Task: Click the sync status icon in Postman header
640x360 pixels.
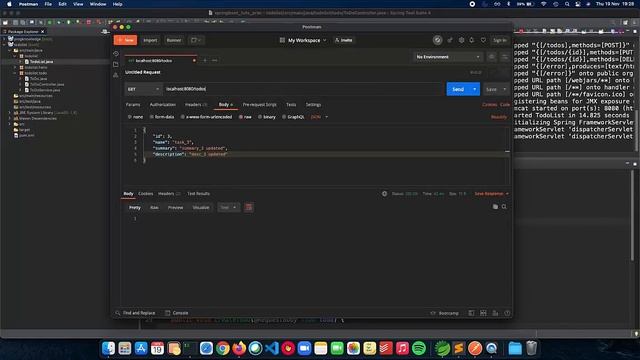Action: [x=437, y=40]
